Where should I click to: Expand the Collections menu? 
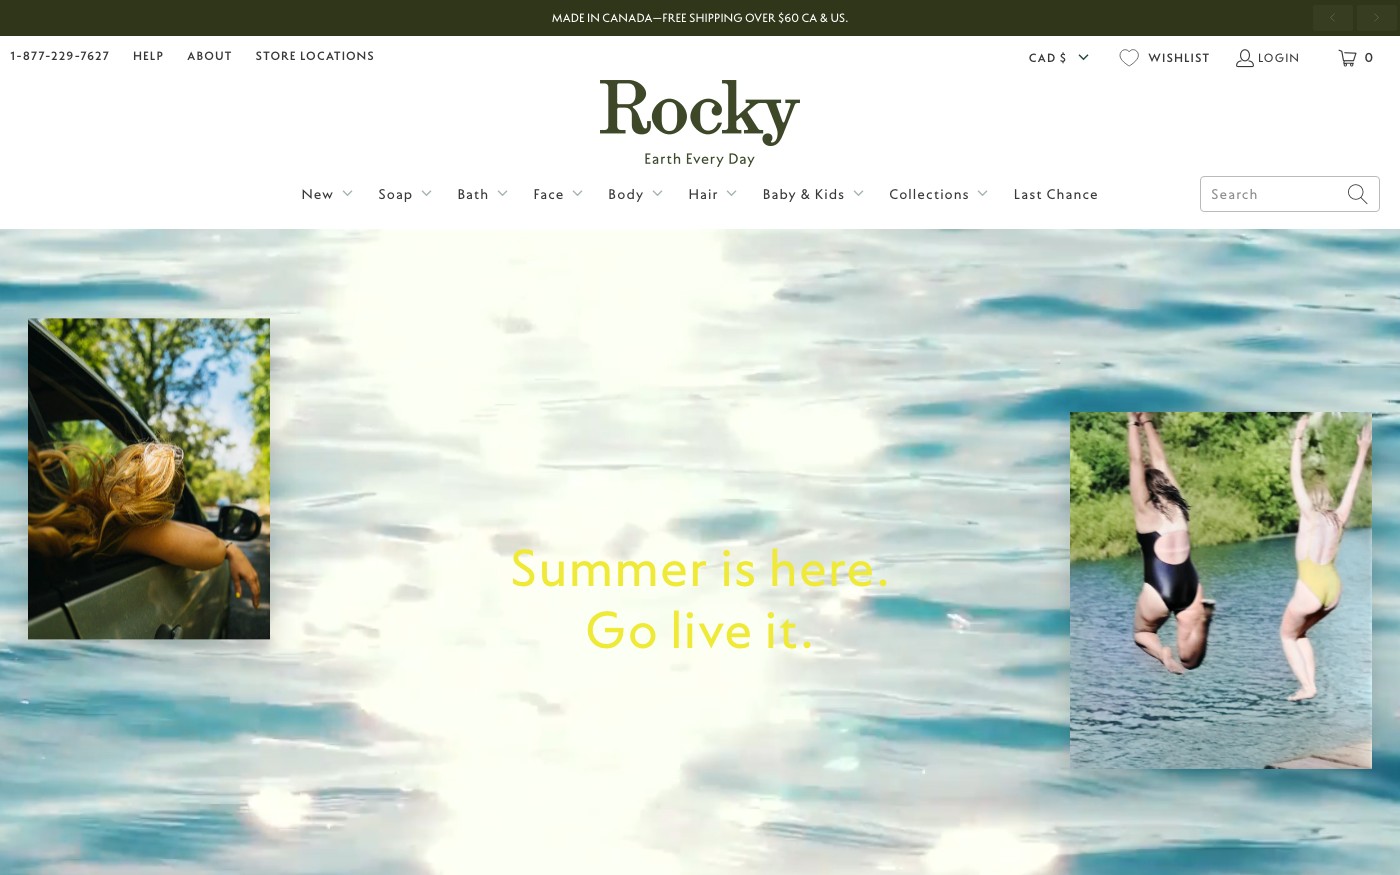coord(939,194)
